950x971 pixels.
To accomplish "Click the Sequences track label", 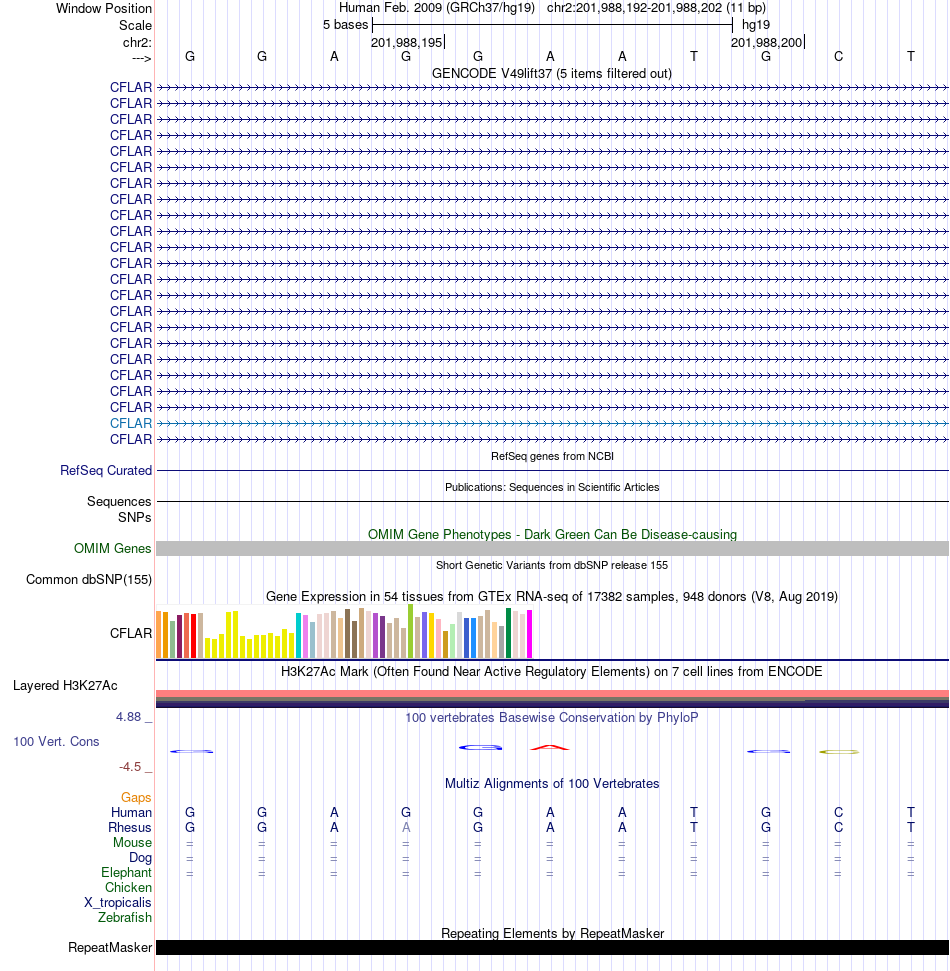I will pyautogui.click(x=119, y=501).
